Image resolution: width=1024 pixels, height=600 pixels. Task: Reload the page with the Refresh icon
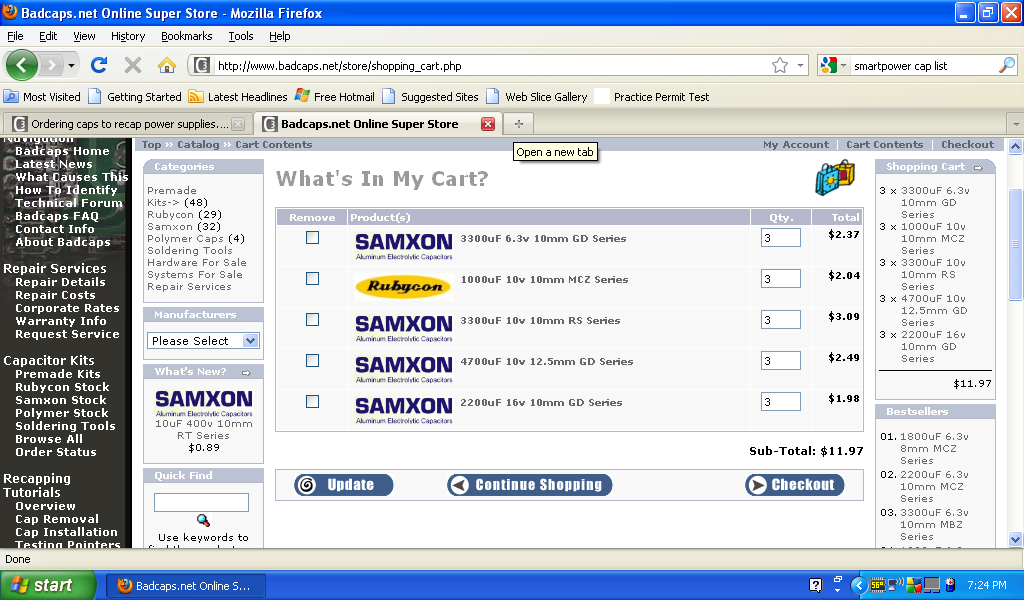point(99,65)
